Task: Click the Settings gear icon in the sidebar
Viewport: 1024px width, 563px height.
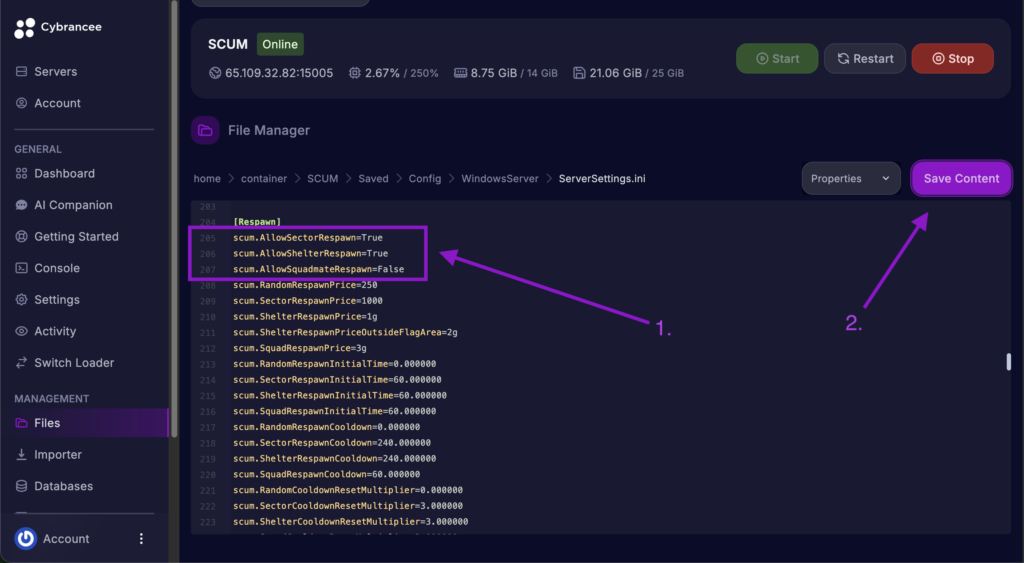Action: (22, 300)
